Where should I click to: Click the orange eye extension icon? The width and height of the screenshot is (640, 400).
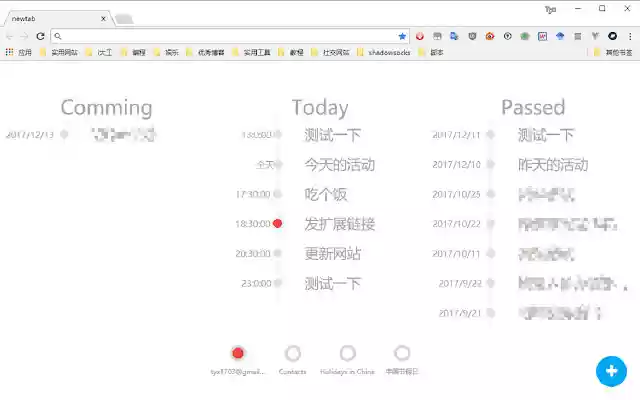pyautogui.click(x=490, y=36)
